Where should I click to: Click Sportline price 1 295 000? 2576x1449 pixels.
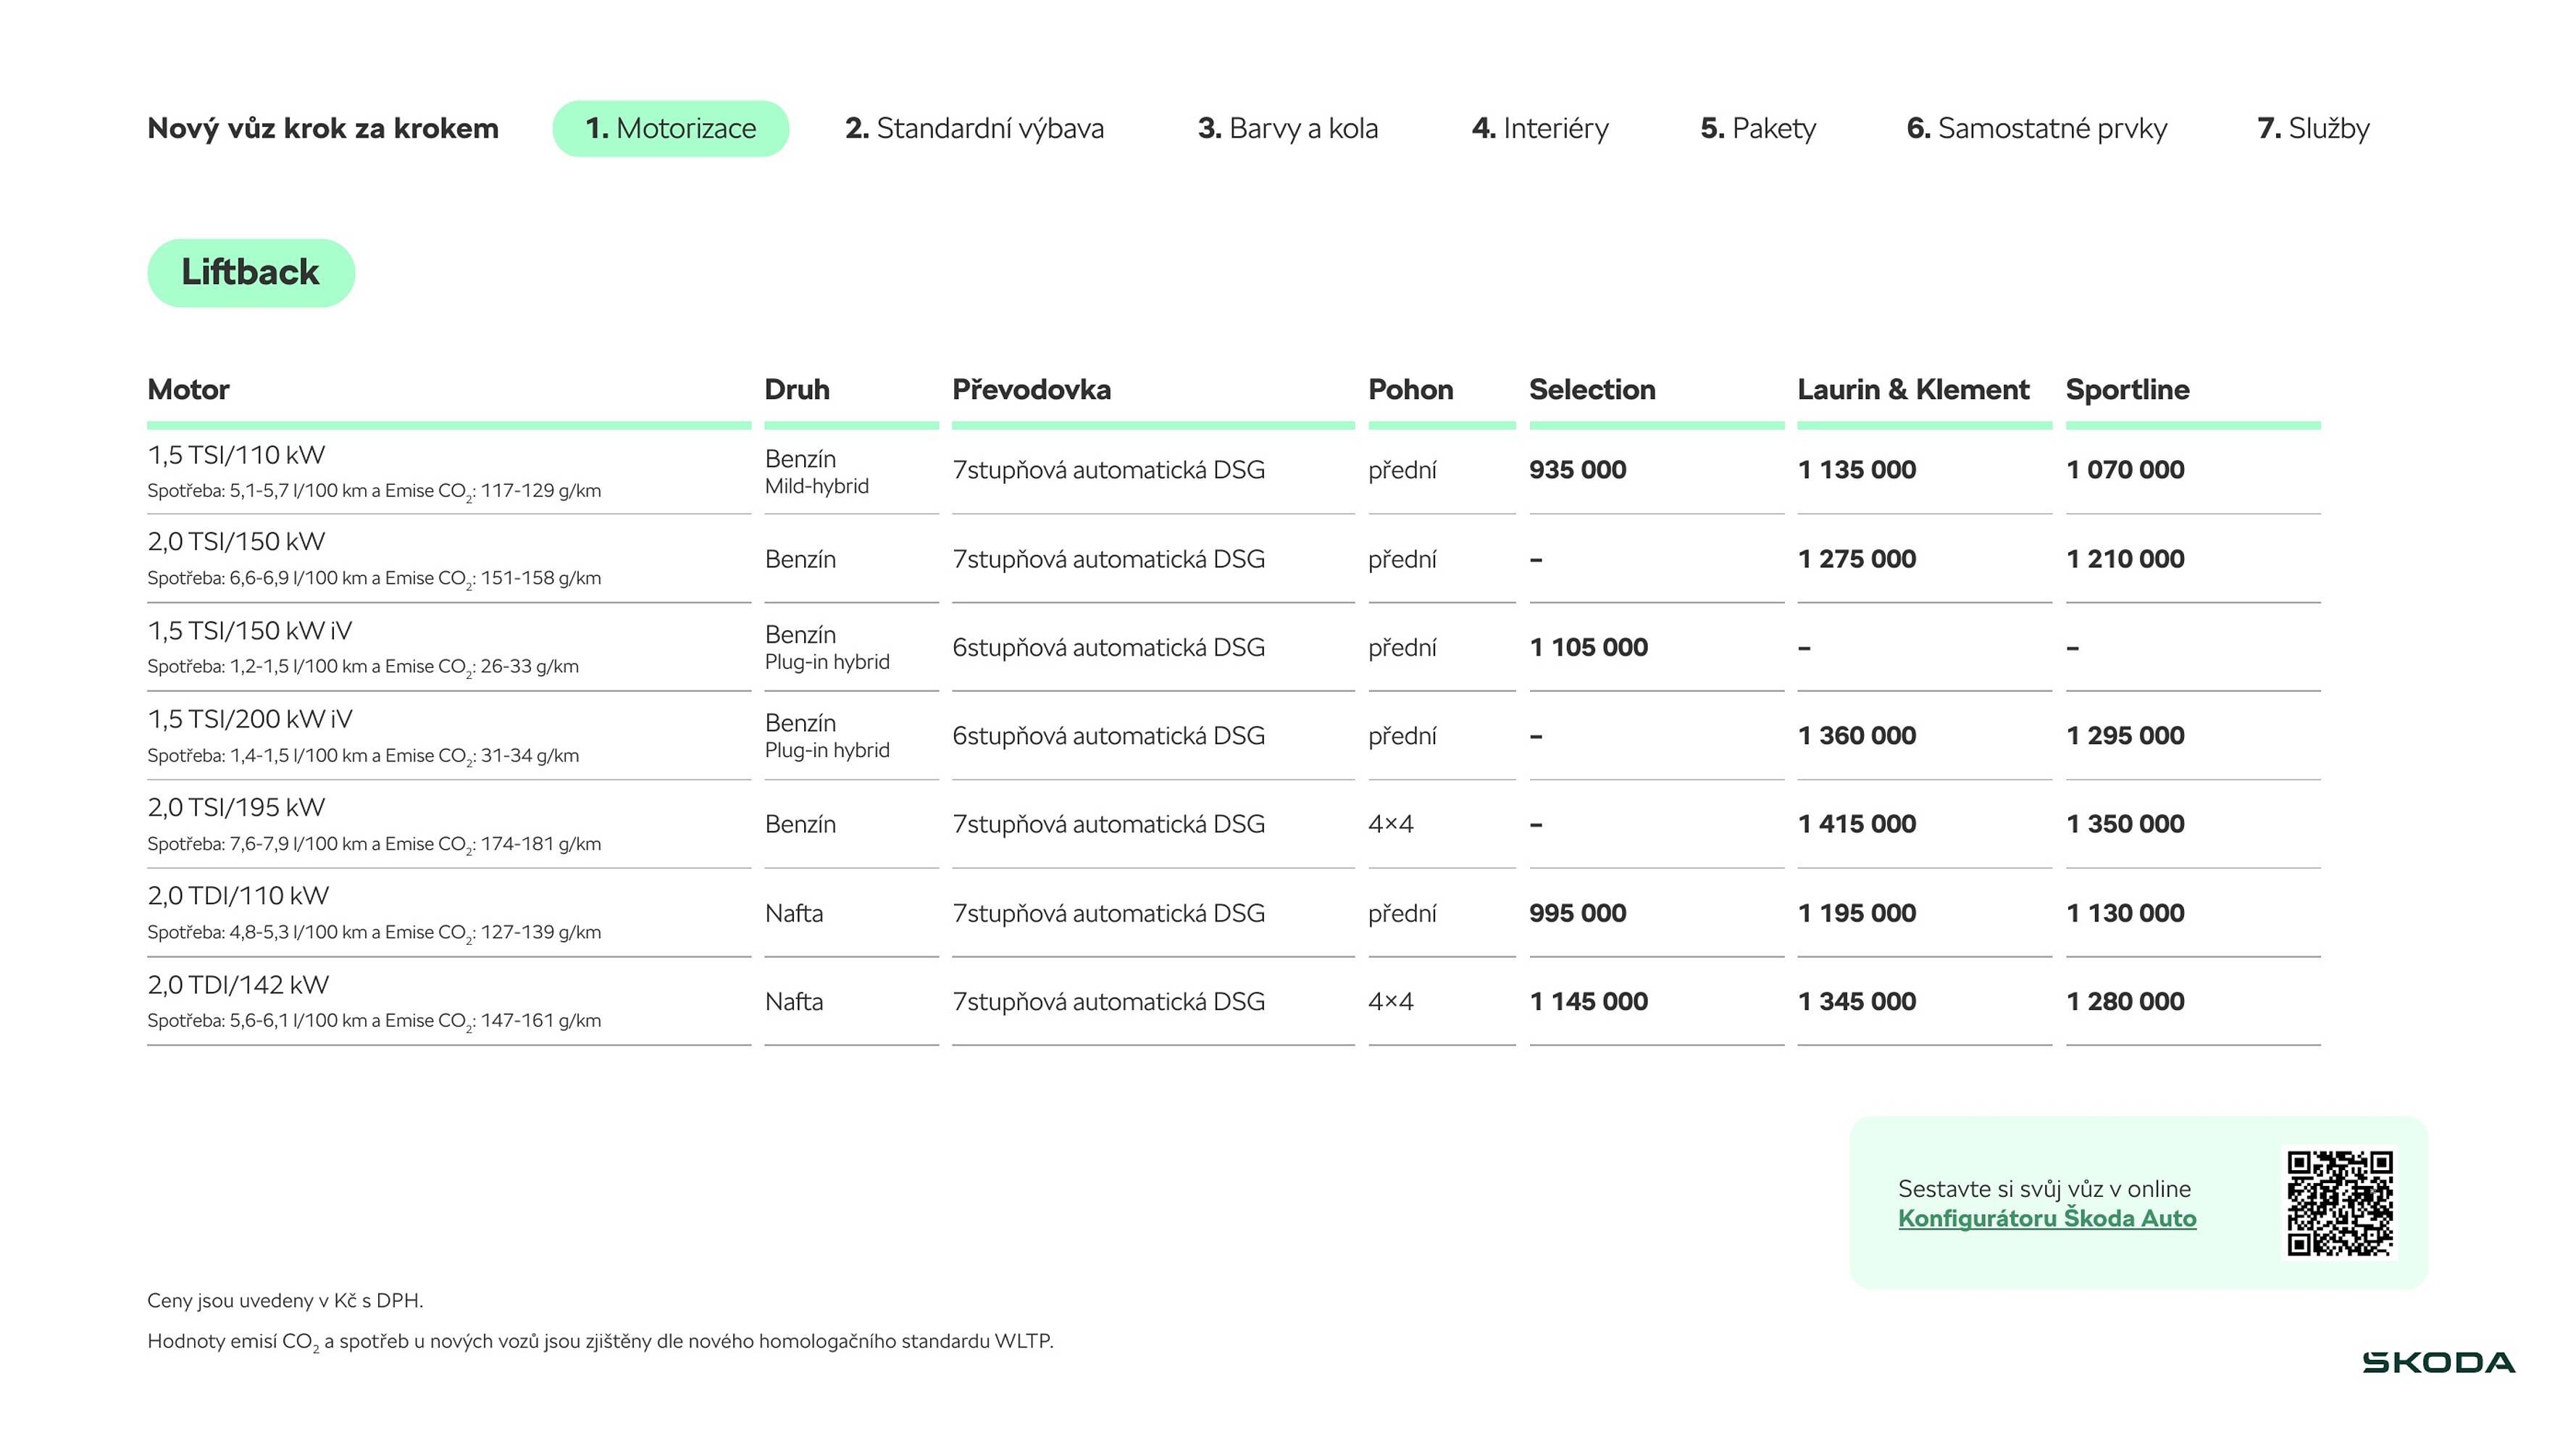[x=2125, y=736]
